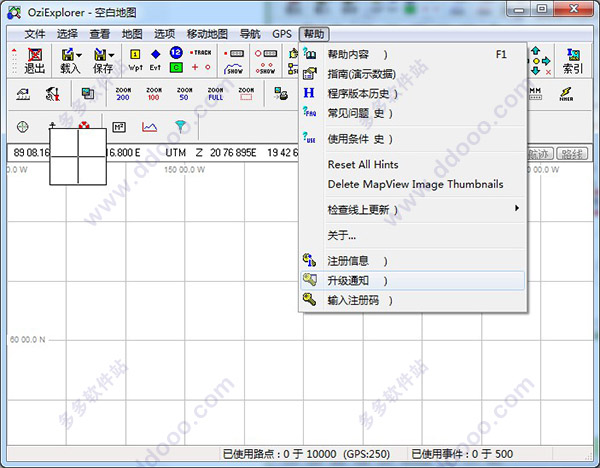
Task: Click the track control box icon
Action: pos(234,53)
